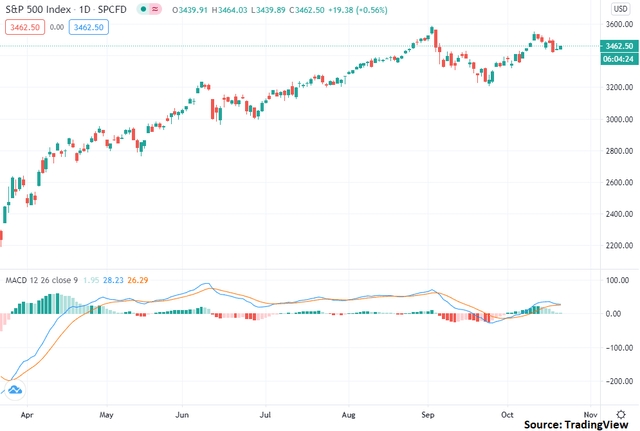Click the low value L3439.89
Image resolution: width=640 pixels, height=431 pixels.
point(268,10)
